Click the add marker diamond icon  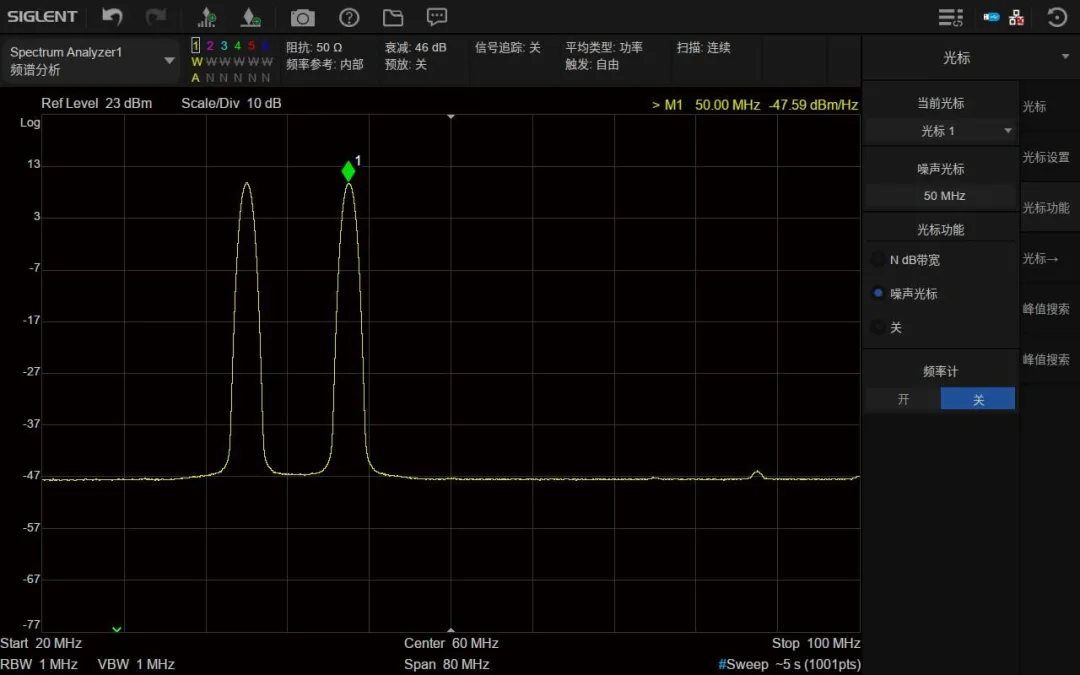coord(251,17)
